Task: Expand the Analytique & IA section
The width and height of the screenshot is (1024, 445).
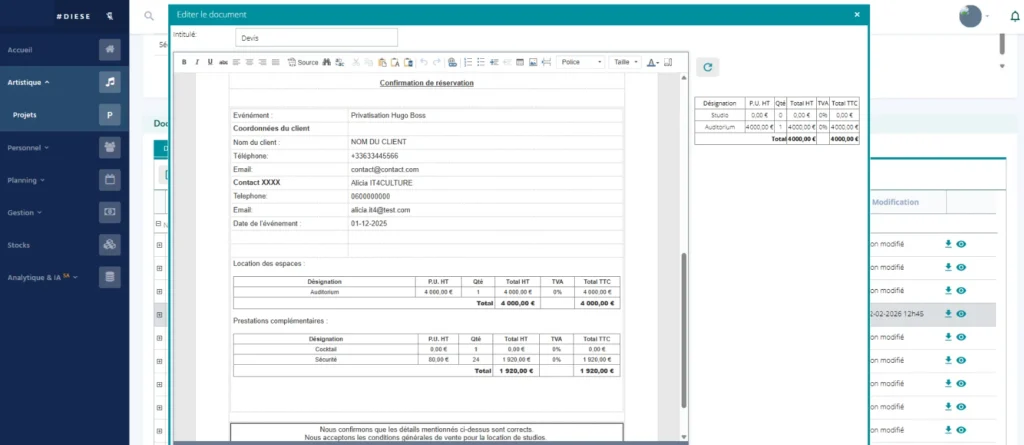Action: (x=42, y=277)
